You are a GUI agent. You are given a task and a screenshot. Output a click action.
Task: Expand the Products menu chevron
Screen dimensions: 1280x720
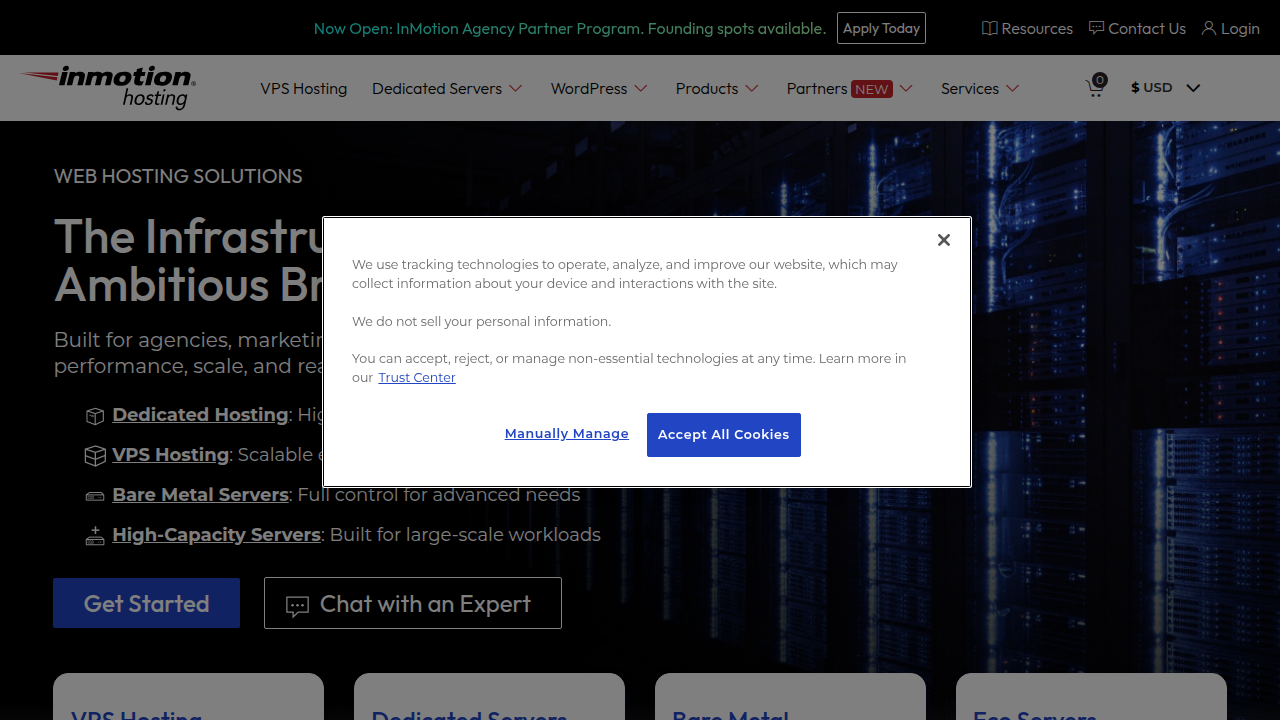tap(752, 88)
